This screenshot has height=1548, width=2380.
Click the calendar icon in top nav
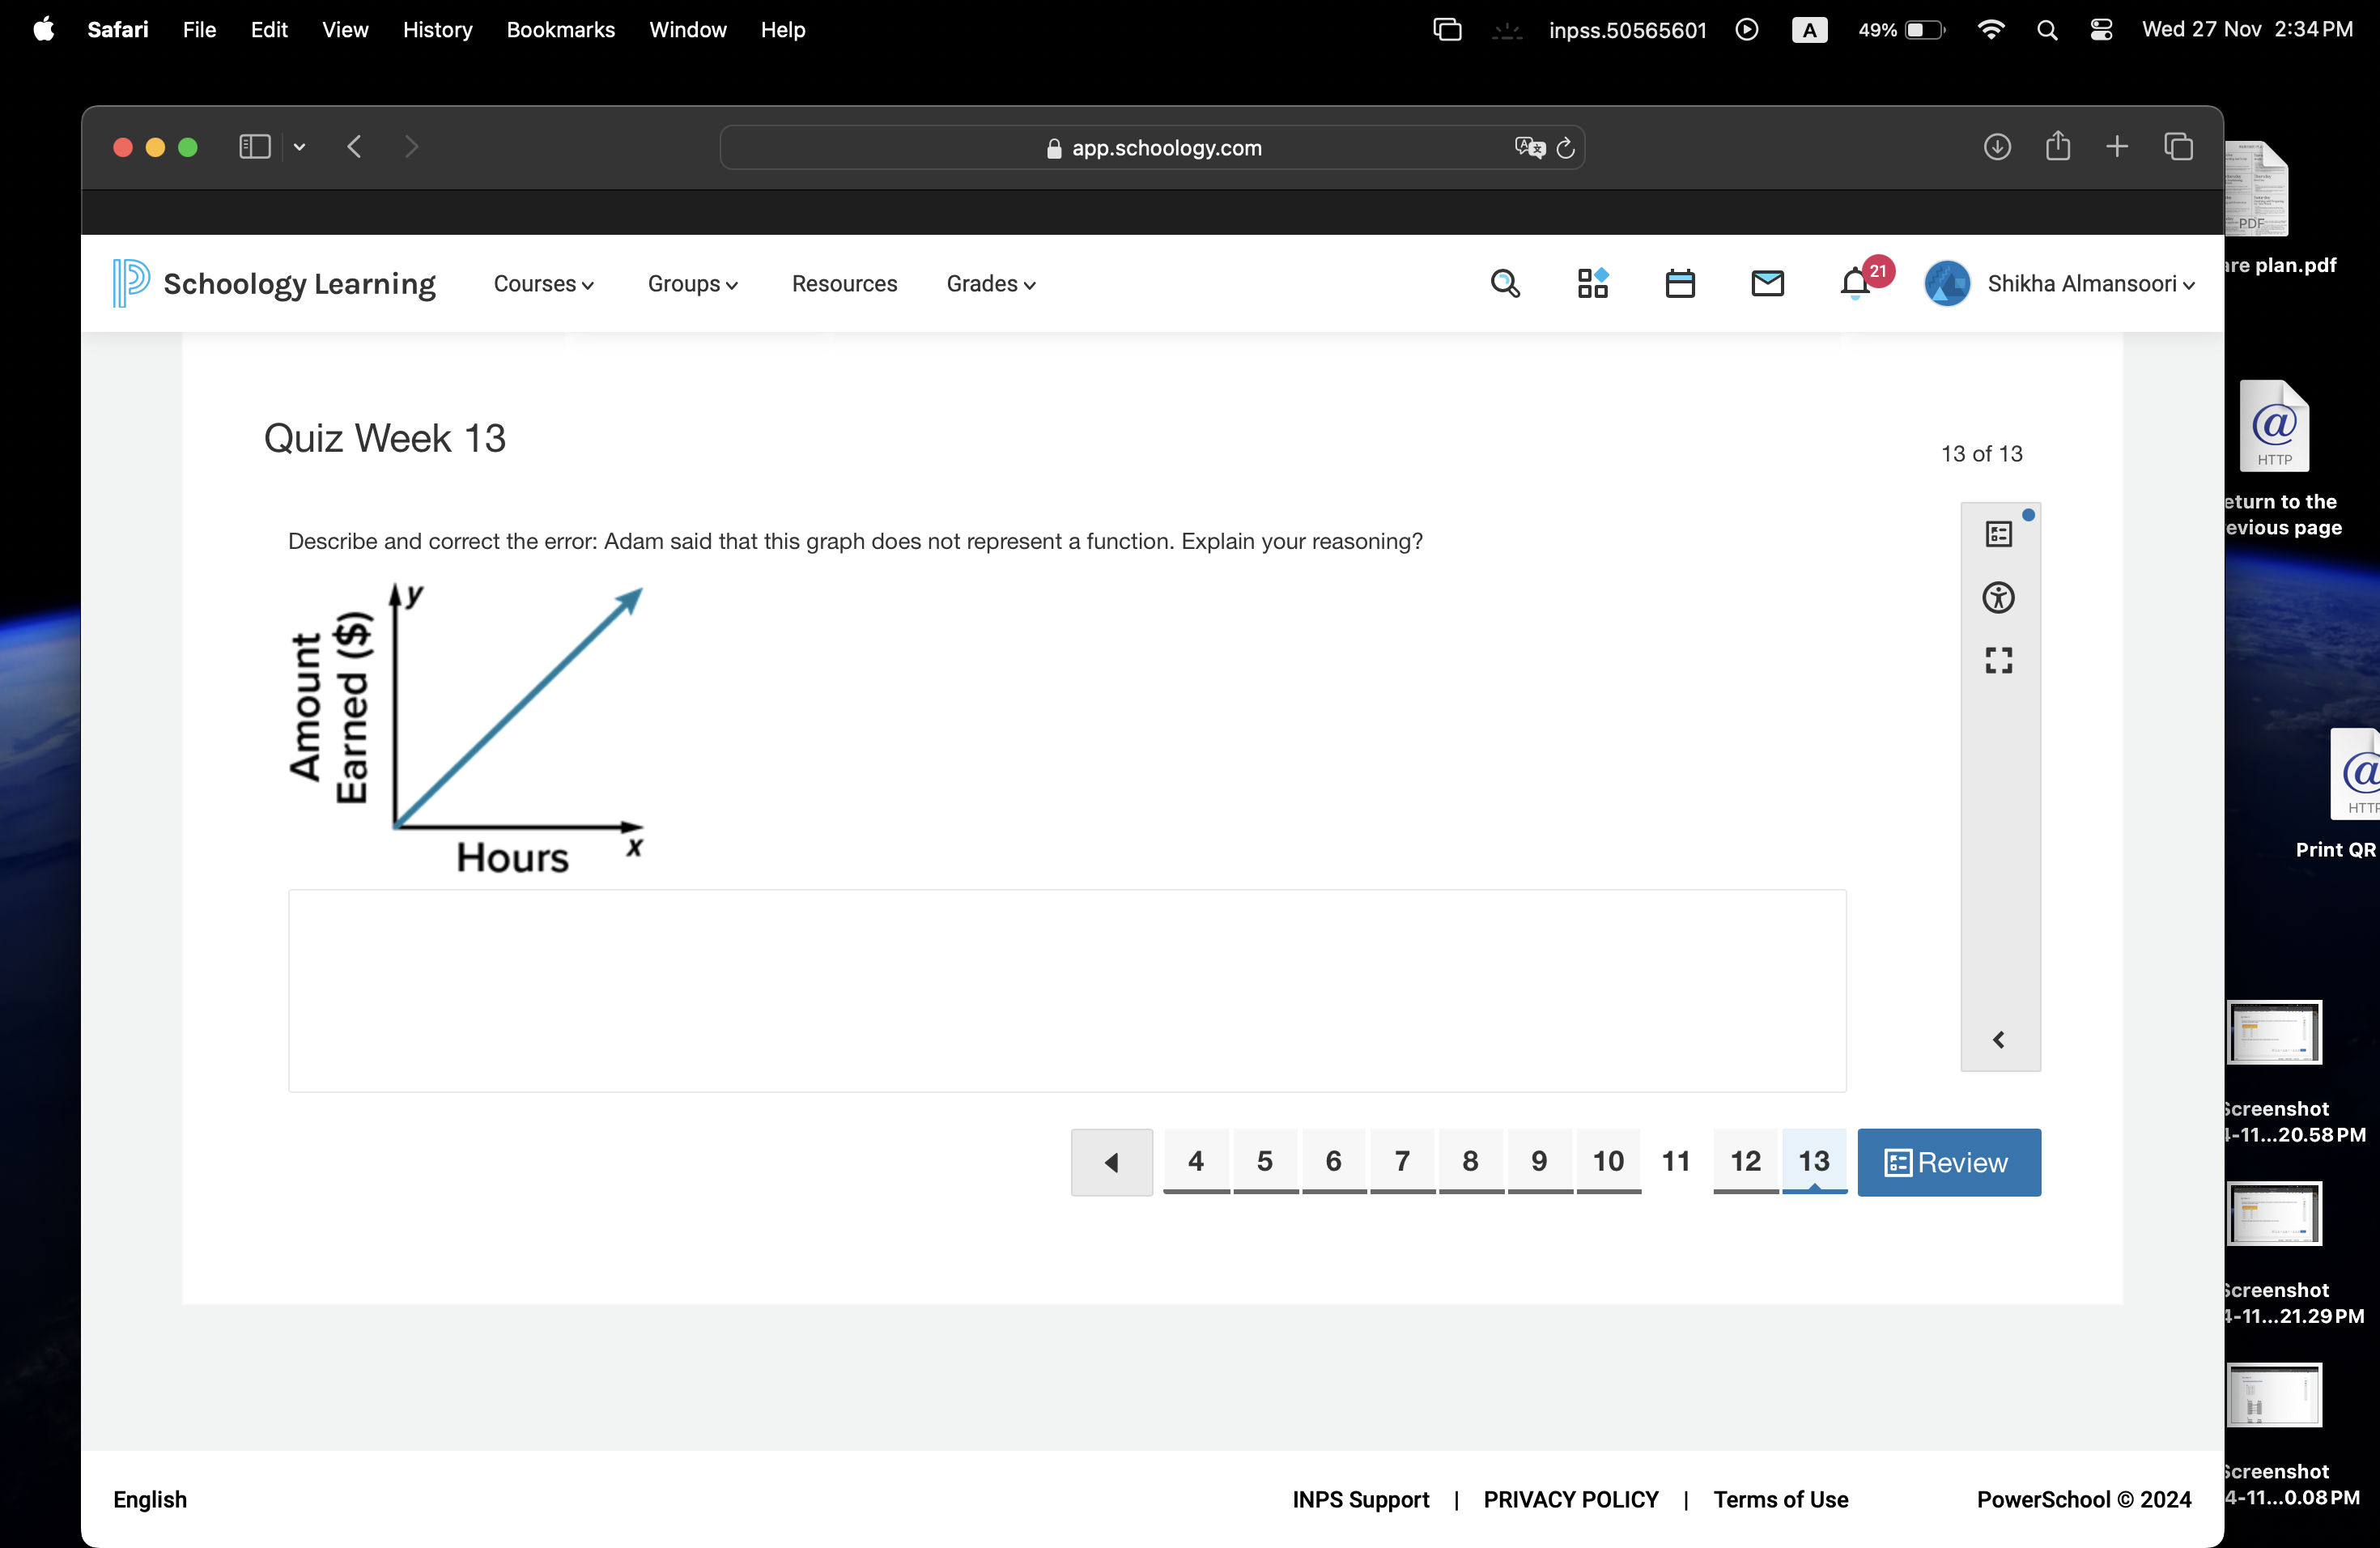point(1679,283)
